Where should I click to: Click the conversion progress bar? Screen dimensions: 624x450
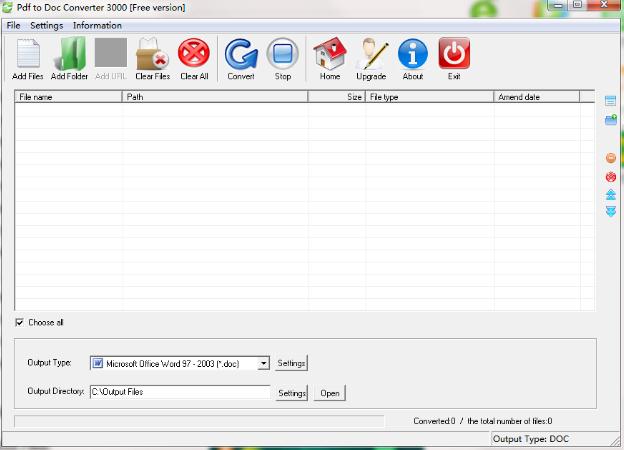point(199,421)
